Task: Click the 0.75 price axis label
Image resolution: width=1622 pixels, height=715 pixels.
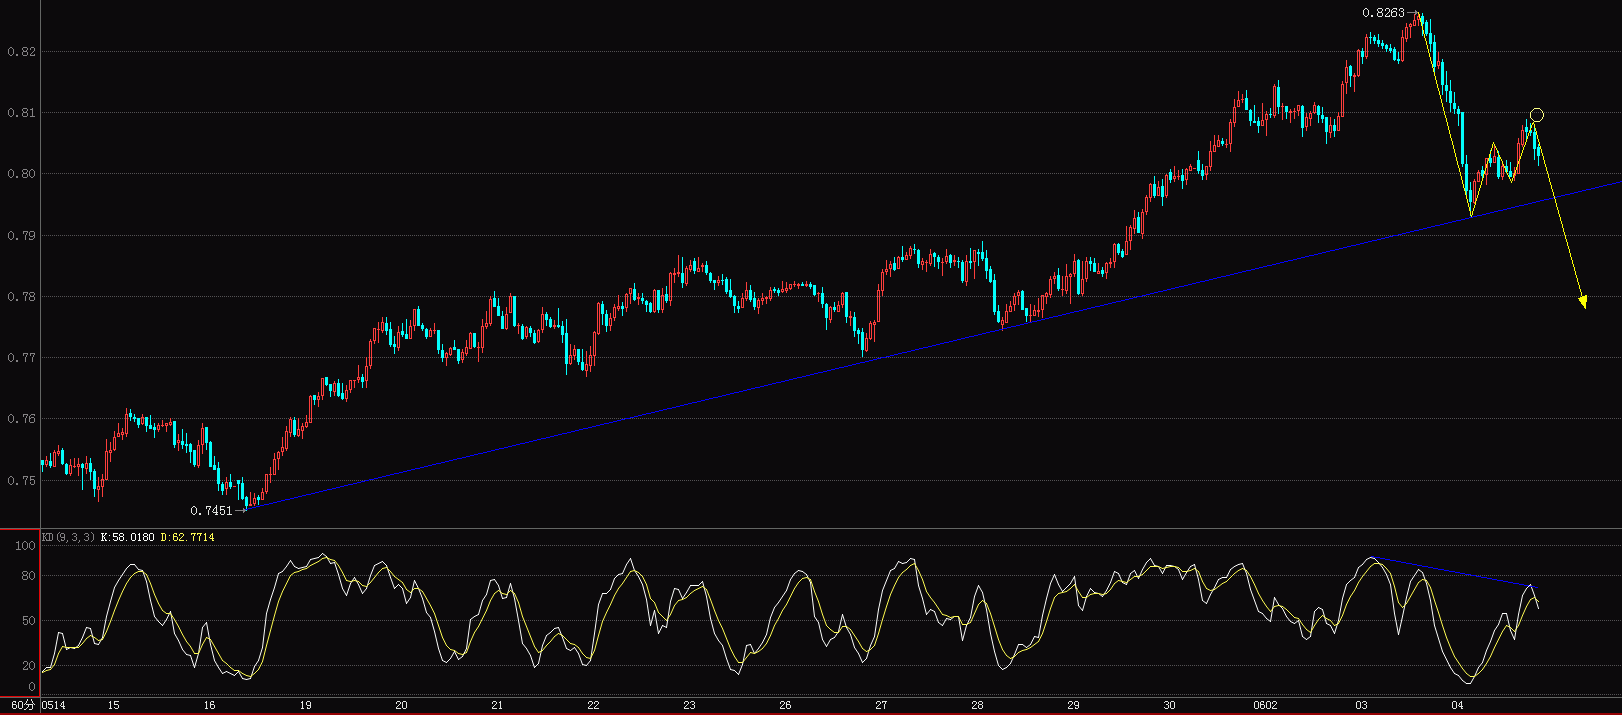Action: pyautogui.click(x=21, y=480)
